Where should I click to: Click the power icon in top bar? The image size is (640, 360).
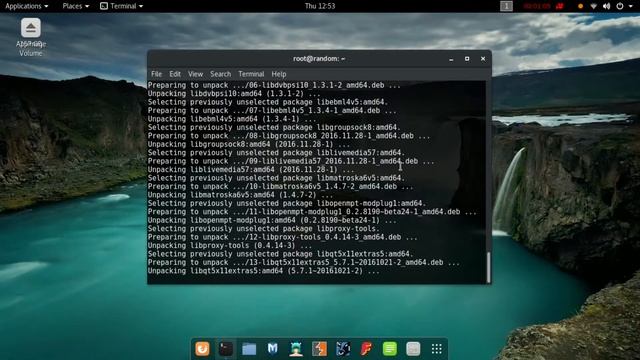[x=620, y=6]
